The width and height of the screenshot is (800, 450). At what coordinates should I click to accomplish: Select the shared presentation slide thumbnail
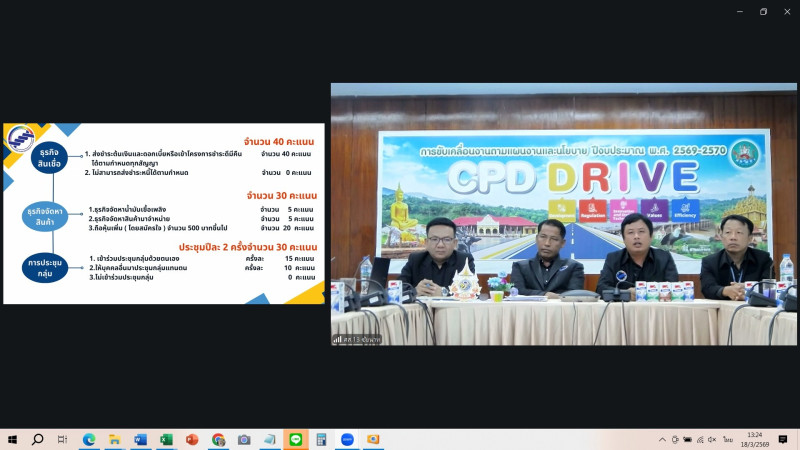164,212
